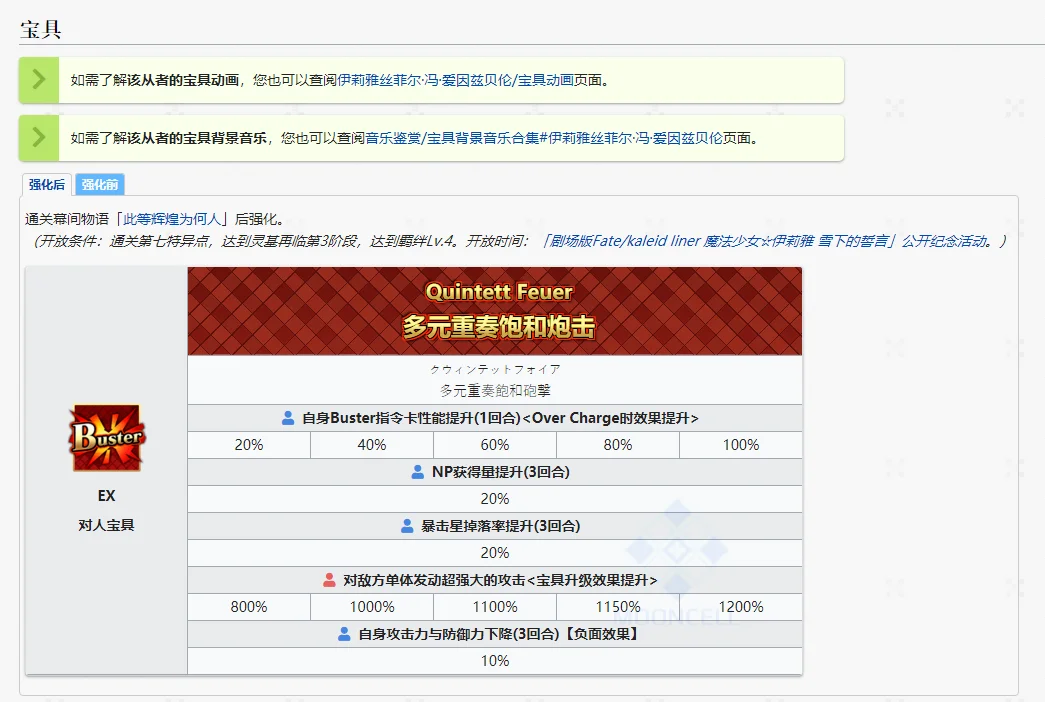Click the 20% value under NP获得量提升
Screen dimensions: 1045x702
(495, 499)
